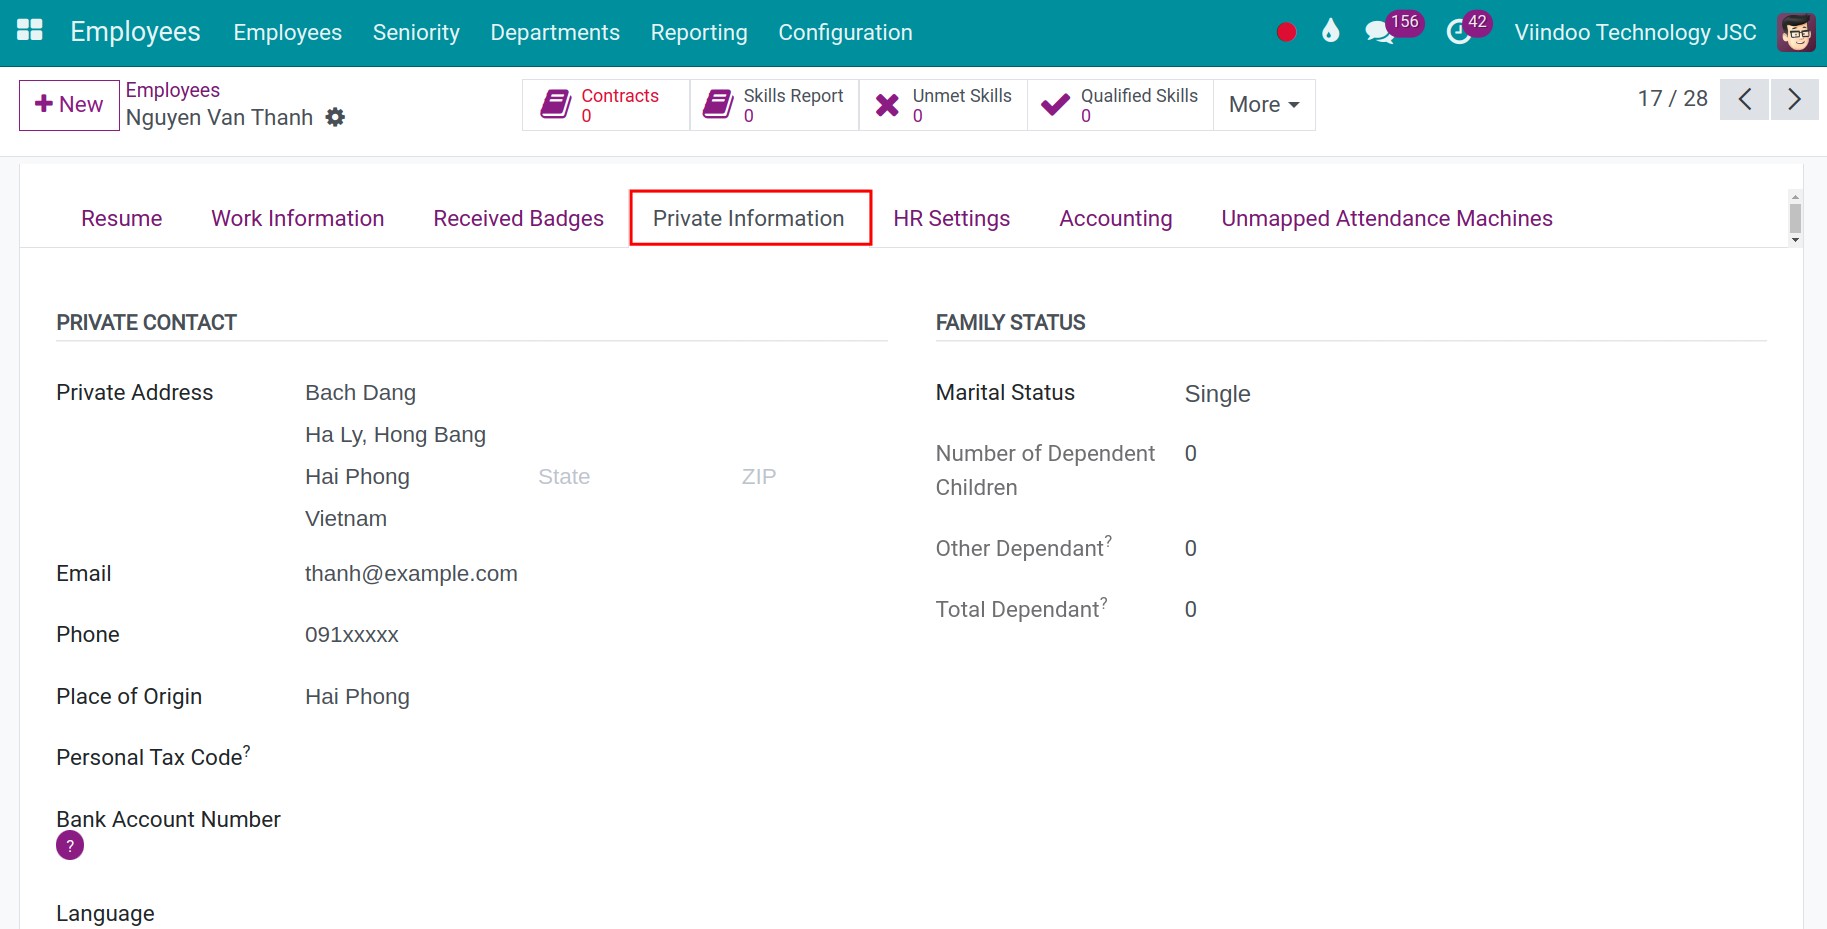Open the Skills Report smart button
1827x929 pixels.
tap(774, 105)
